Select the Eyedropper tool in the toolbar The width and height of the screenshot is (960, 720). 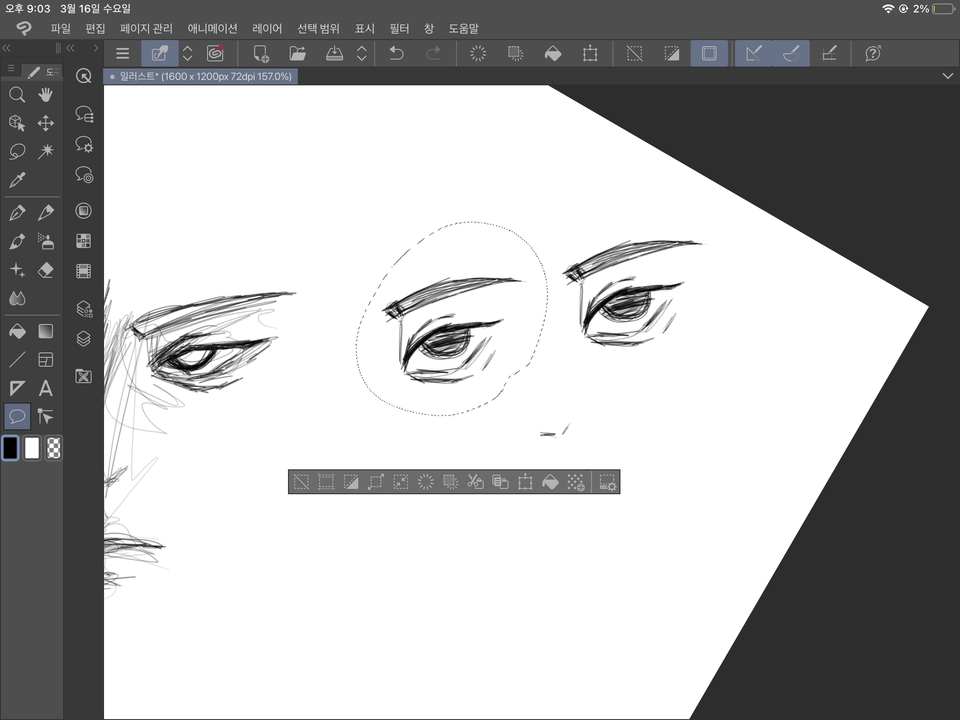pyautogui.click(x=16, y=180)
